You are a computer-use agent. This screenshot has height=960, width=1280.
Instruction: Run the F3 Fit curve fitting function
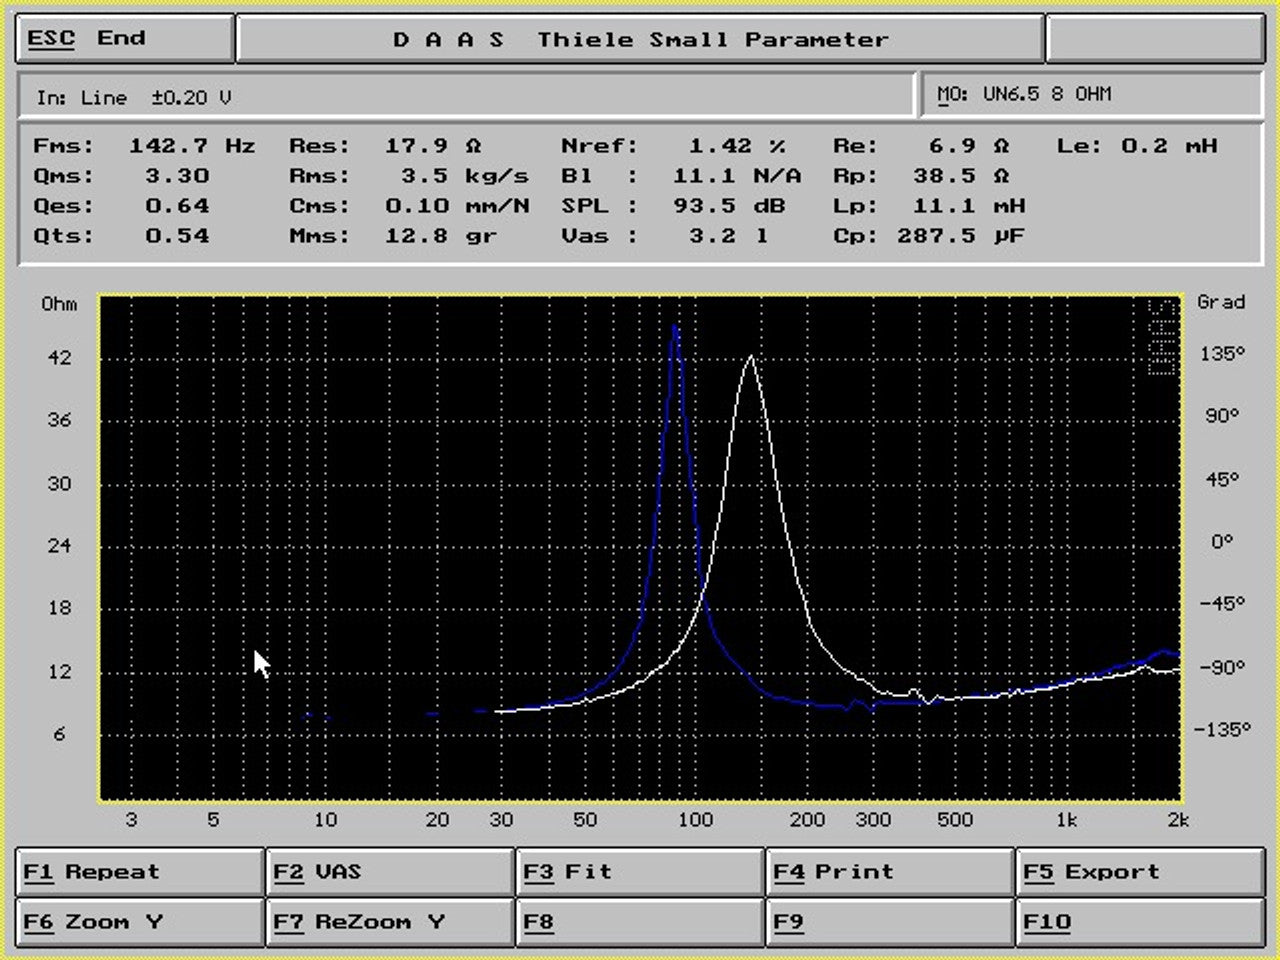pos(639,871)
